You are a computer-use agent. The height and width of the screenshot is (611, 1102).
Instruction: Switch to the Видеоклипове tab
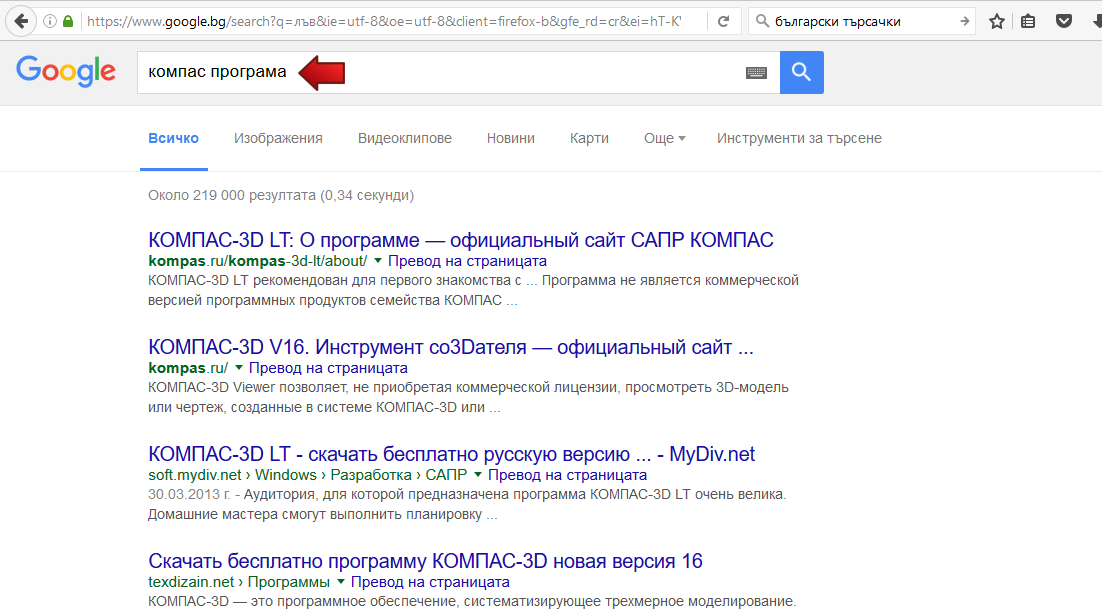click(x=404, y=138)
